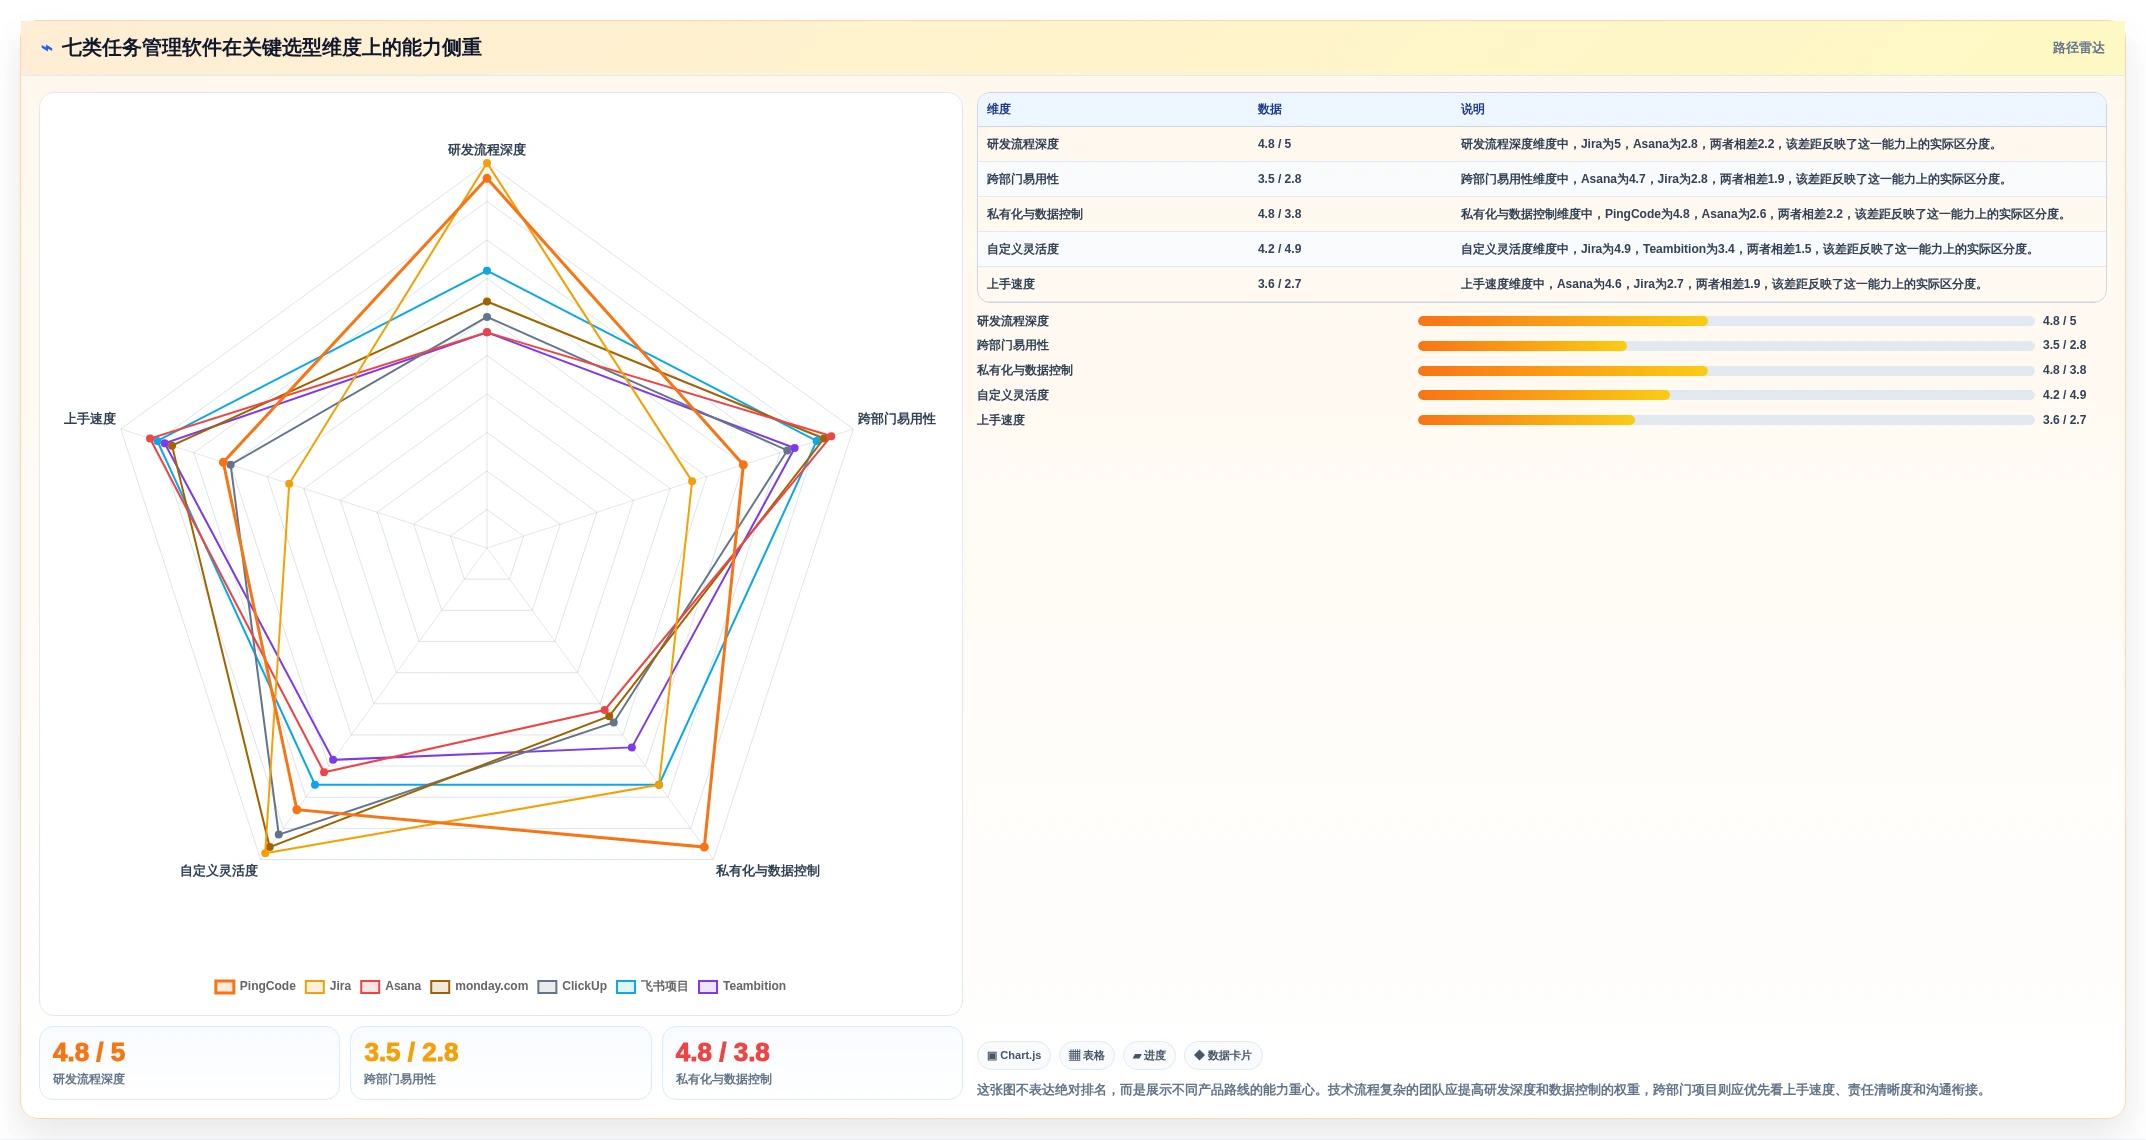2146x1140 pixels.
Task: Open the 4.8 / 3.8 私有化与数据控制 data card
Action: pyautogui.click(x=812, y=1063)
